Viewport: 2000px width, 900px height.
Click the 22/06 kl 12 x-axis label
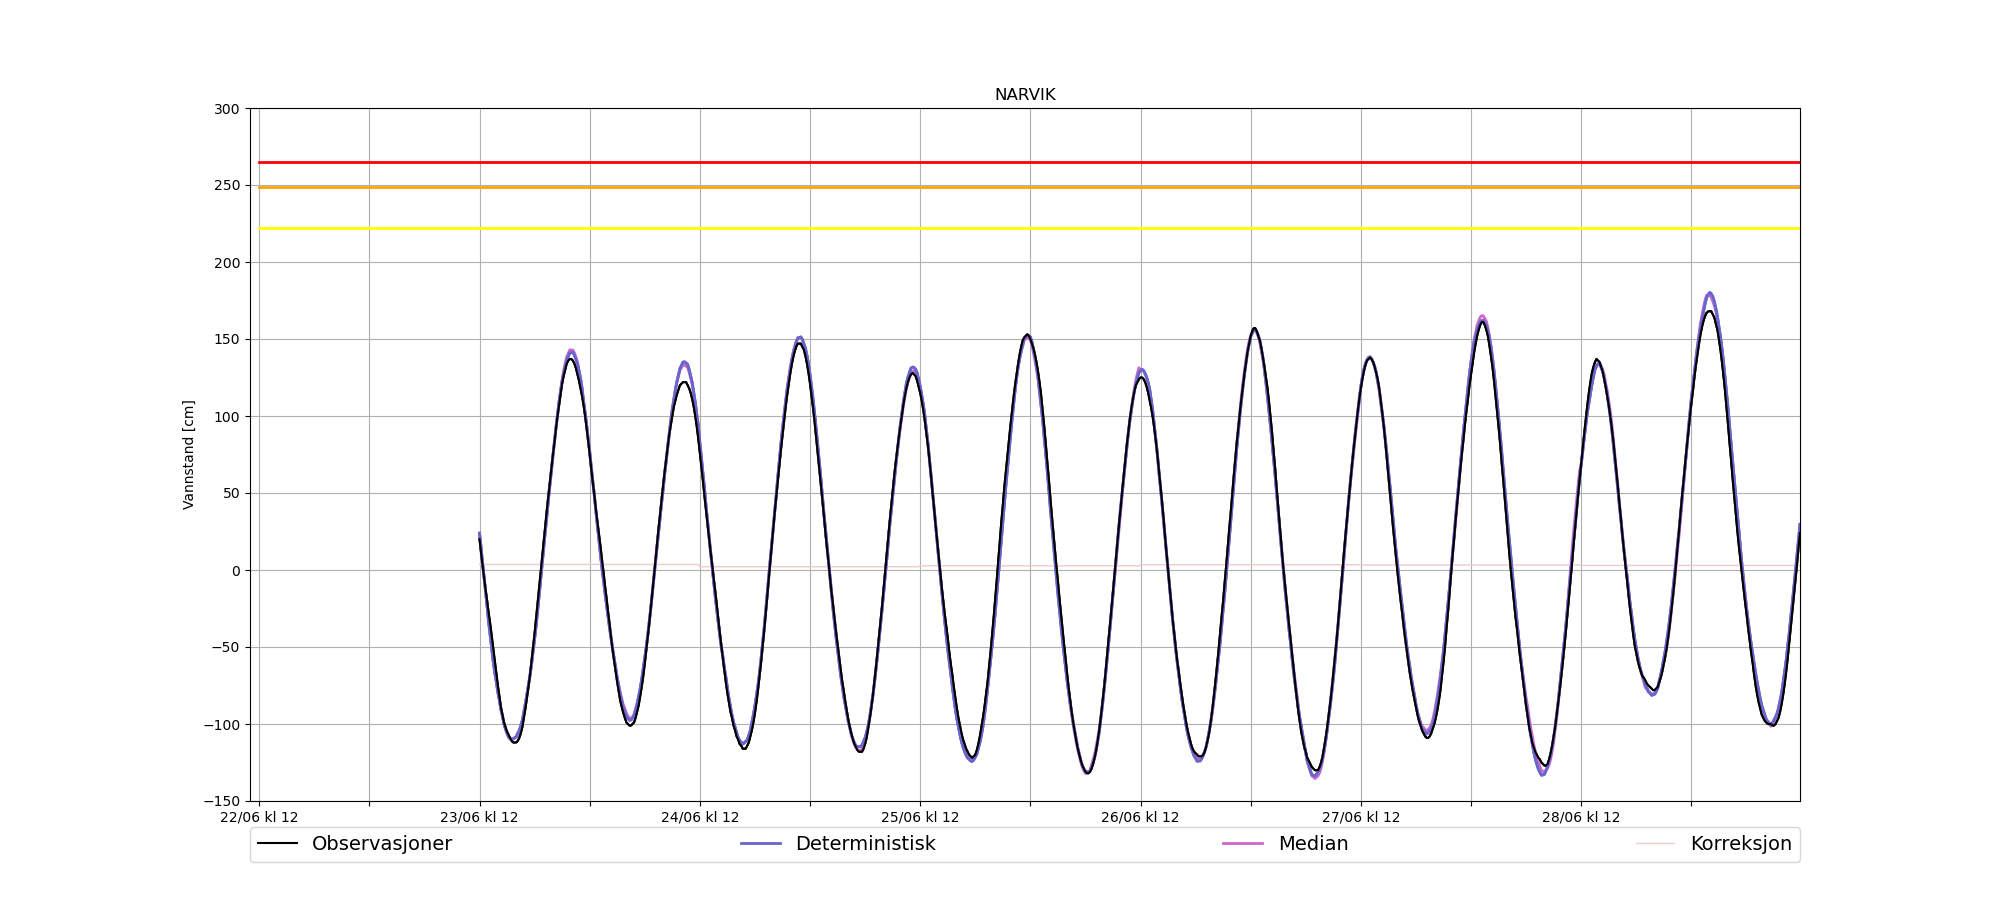click(x=259, y=817)
